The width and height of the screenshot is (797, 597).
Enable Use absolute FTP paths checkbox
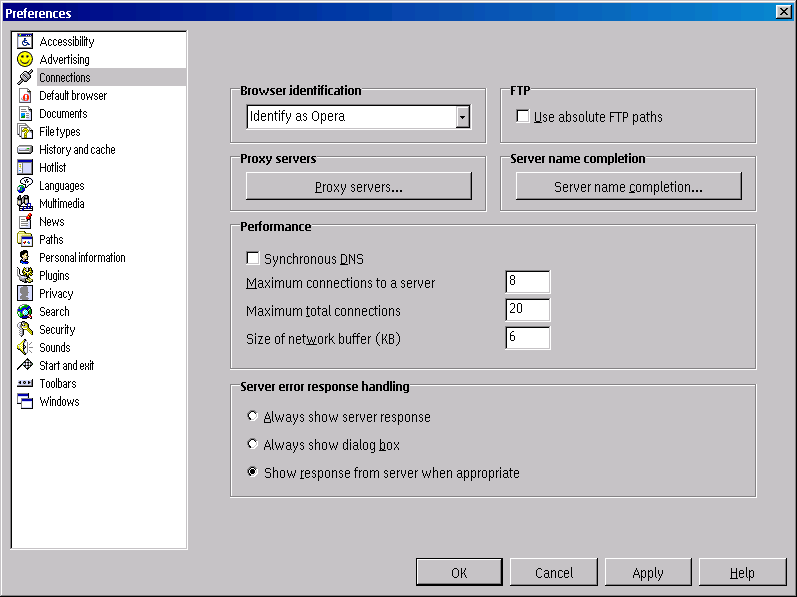[523, 116]
